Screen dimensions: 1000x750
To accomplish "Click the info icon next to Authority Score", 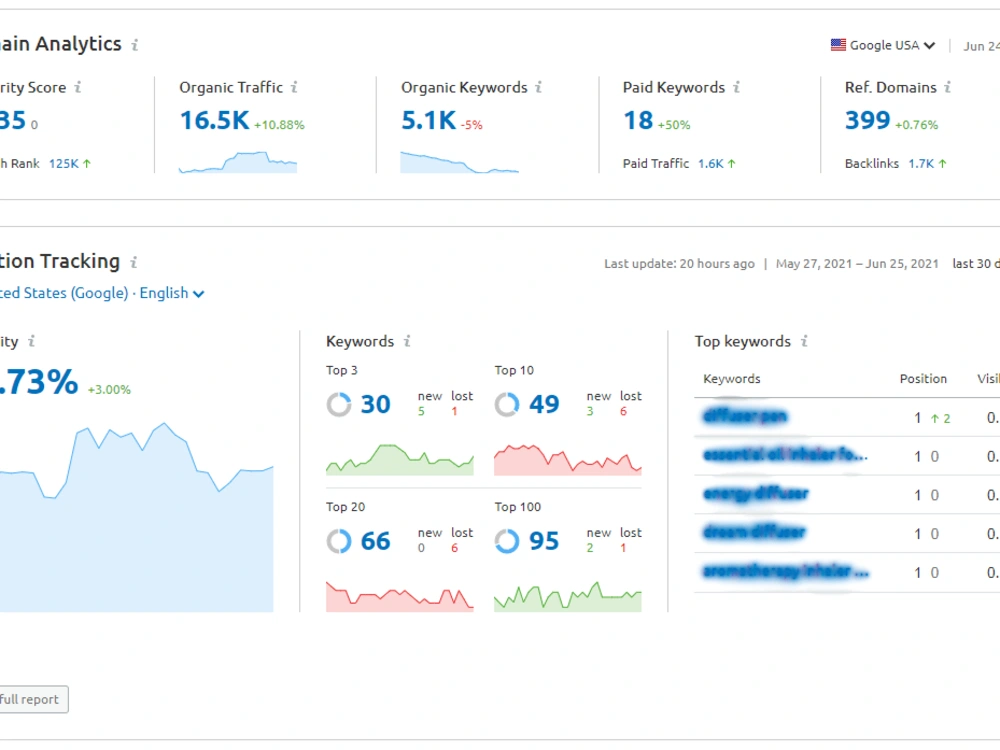I will pyautogui.click(x=78, y=87).
